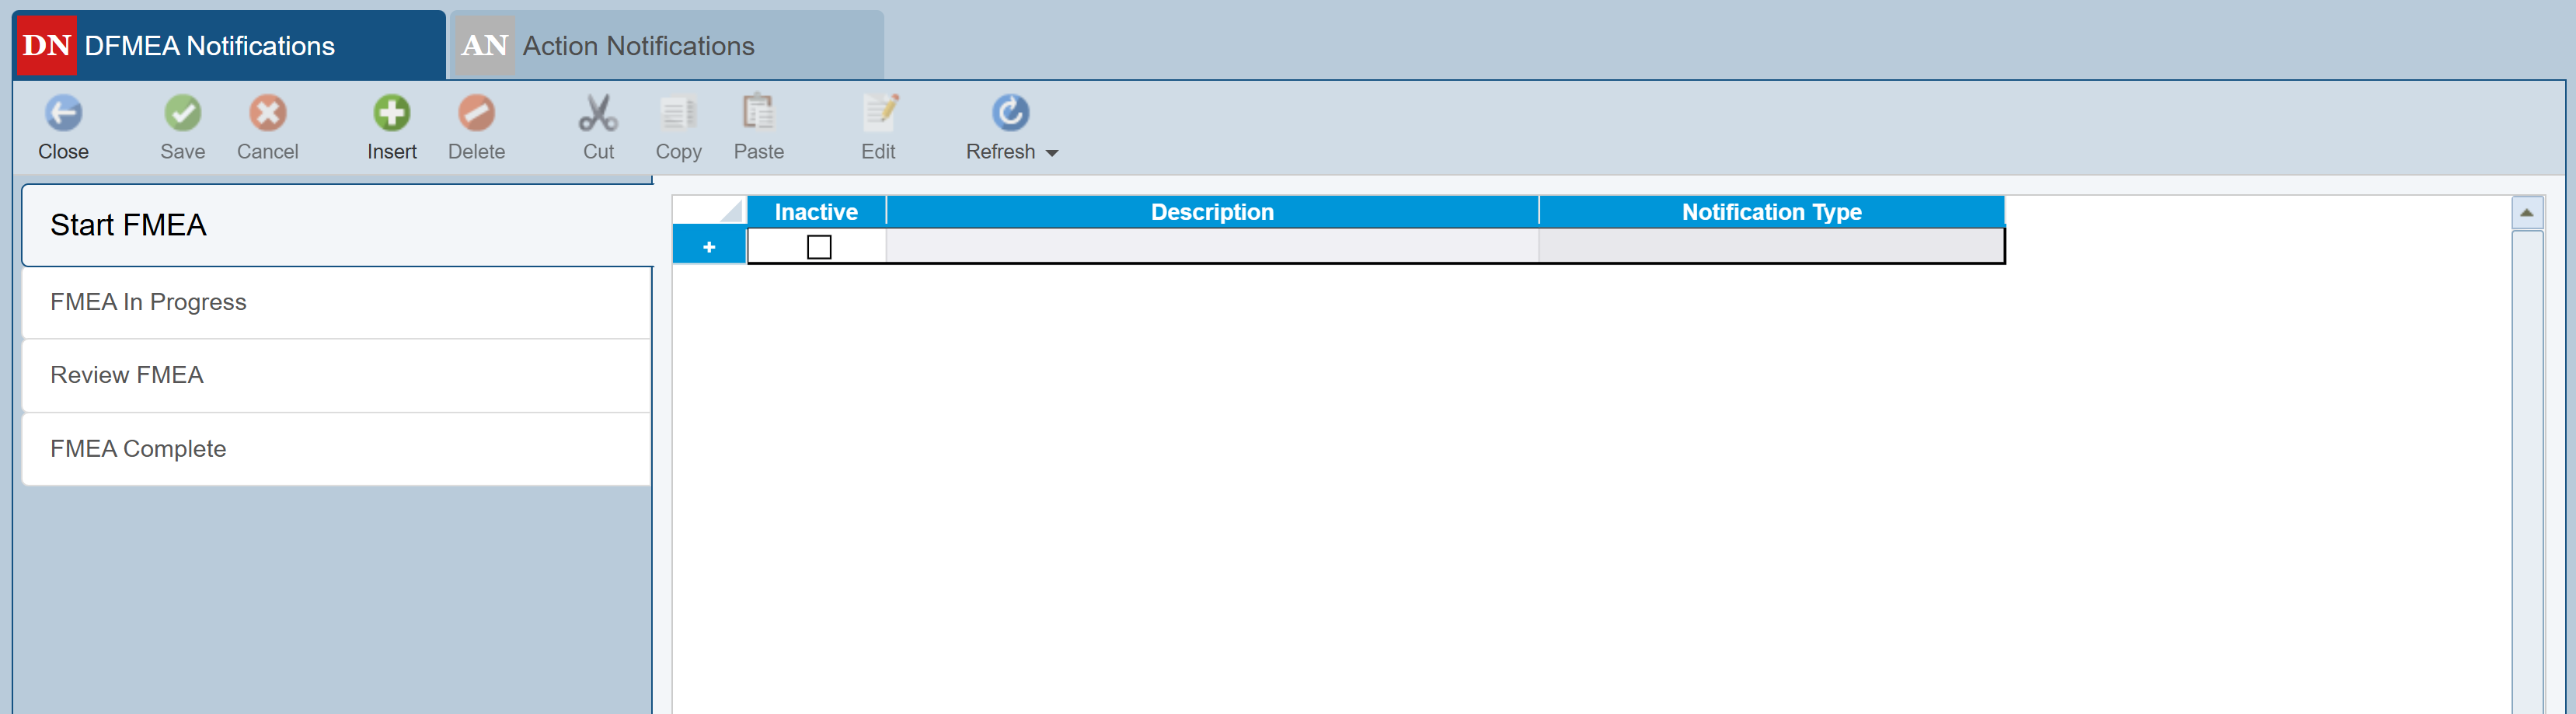The height and width of the screenshot is (714, 2576).
Task: Open the Edit notepad tool
Action: pyautogui.click(x=878, y=114)
